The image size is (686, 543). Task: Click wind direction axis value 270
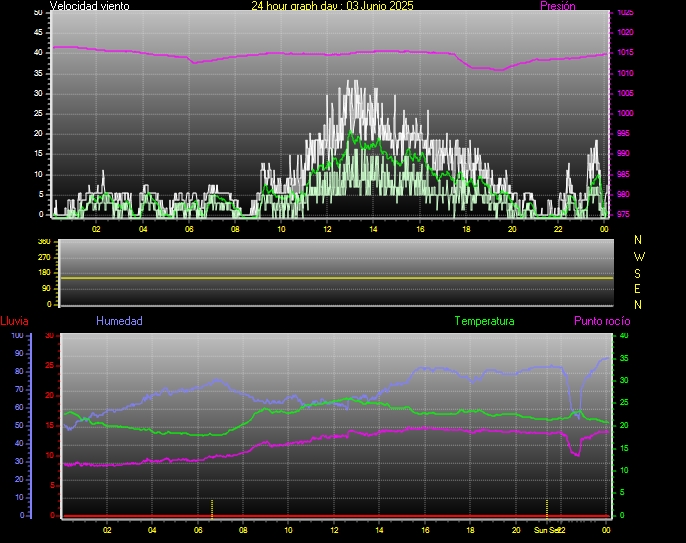click(44, 257)
